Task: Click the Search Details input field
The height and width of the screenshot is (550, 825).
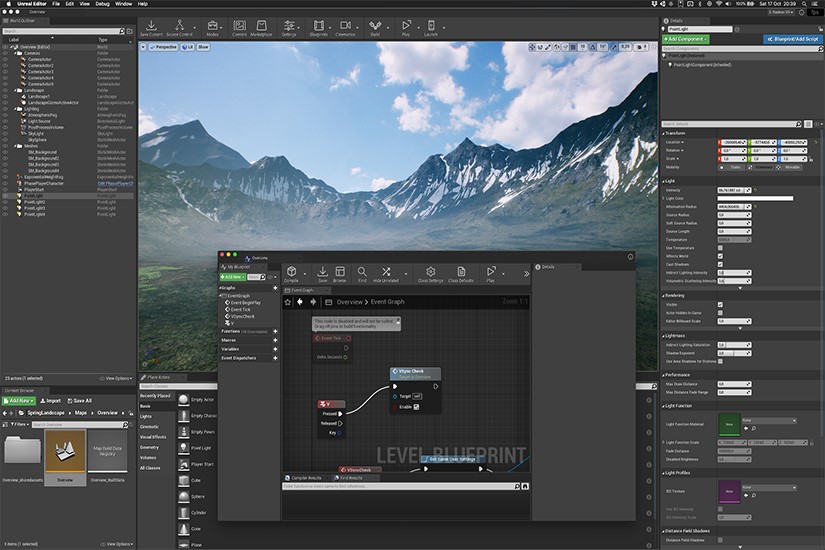Action: [x=731, y=124]
